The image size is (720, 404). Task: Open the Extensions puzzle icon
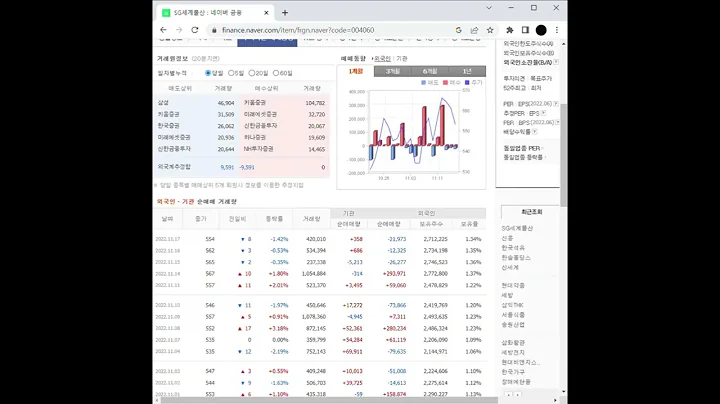[510, 30]
